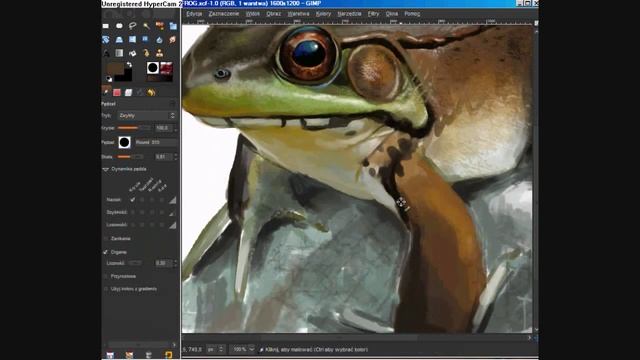Open the Obraz menu
Viewport: 640px width, 360px height.
click(x=273, y=14)
